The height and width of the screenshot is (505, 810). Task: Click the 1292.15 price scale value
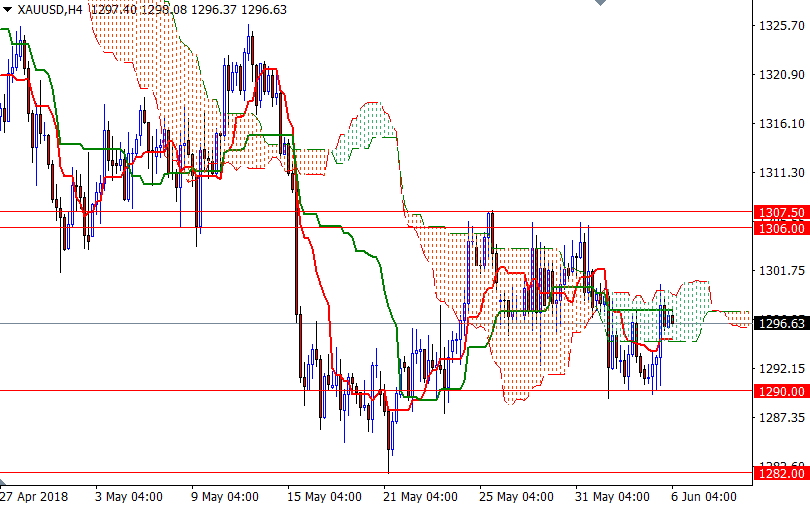point(782,369)
